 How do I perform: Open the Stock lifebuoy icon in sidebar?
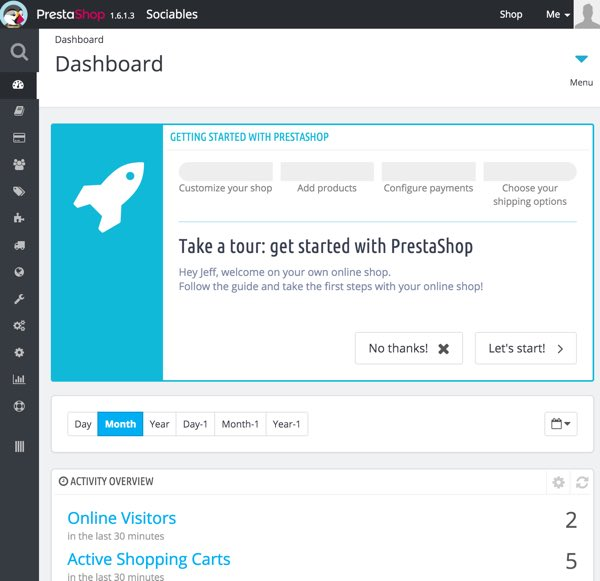pyautogui.click(x=19, y=406)
